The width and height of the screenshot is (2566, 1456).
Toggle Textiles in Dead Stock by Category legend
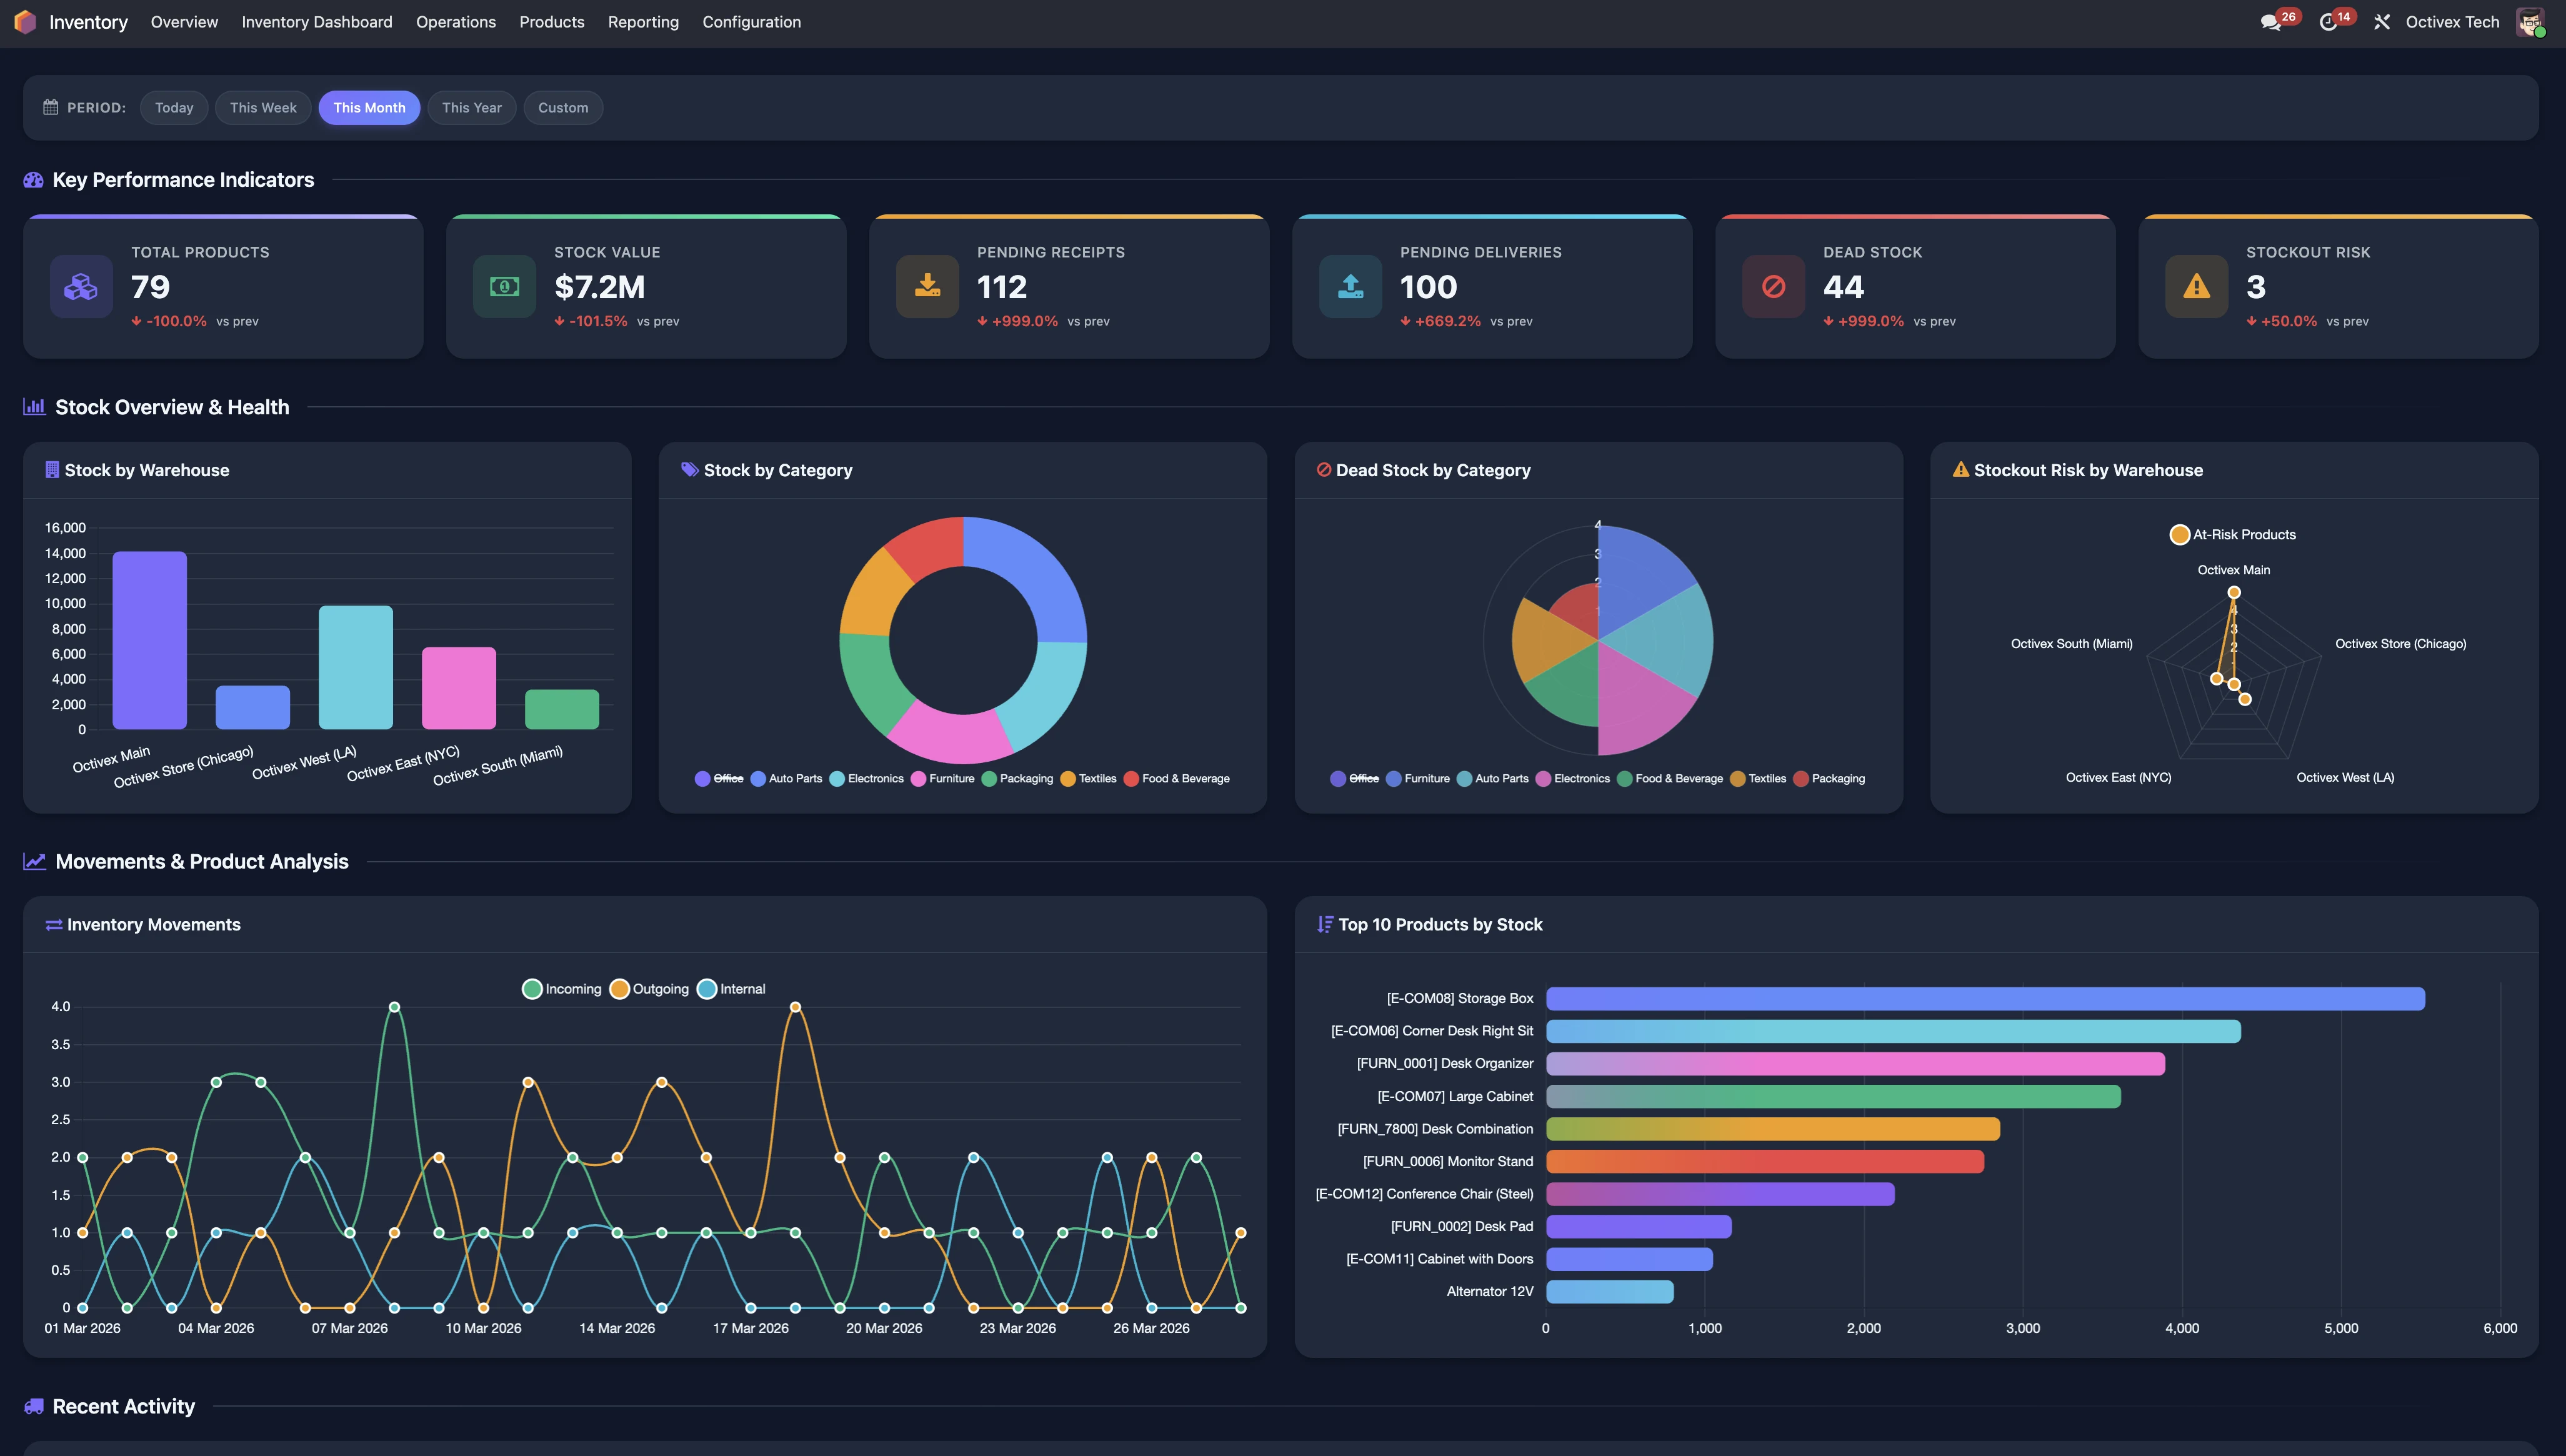pyautogui.click(x=1758, y=779)
